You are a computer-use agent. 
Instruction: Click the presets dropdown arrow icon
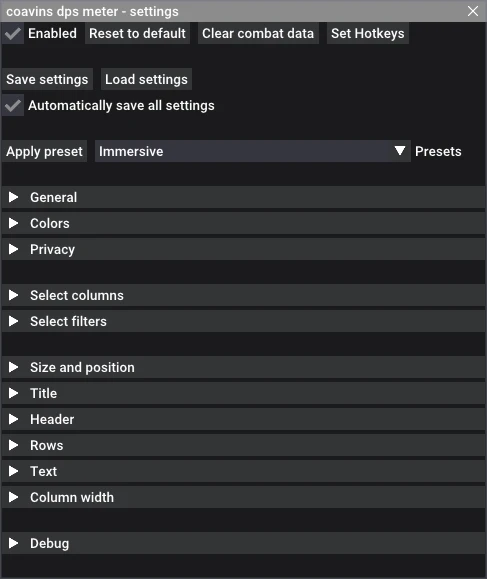[x=399, y=151]
